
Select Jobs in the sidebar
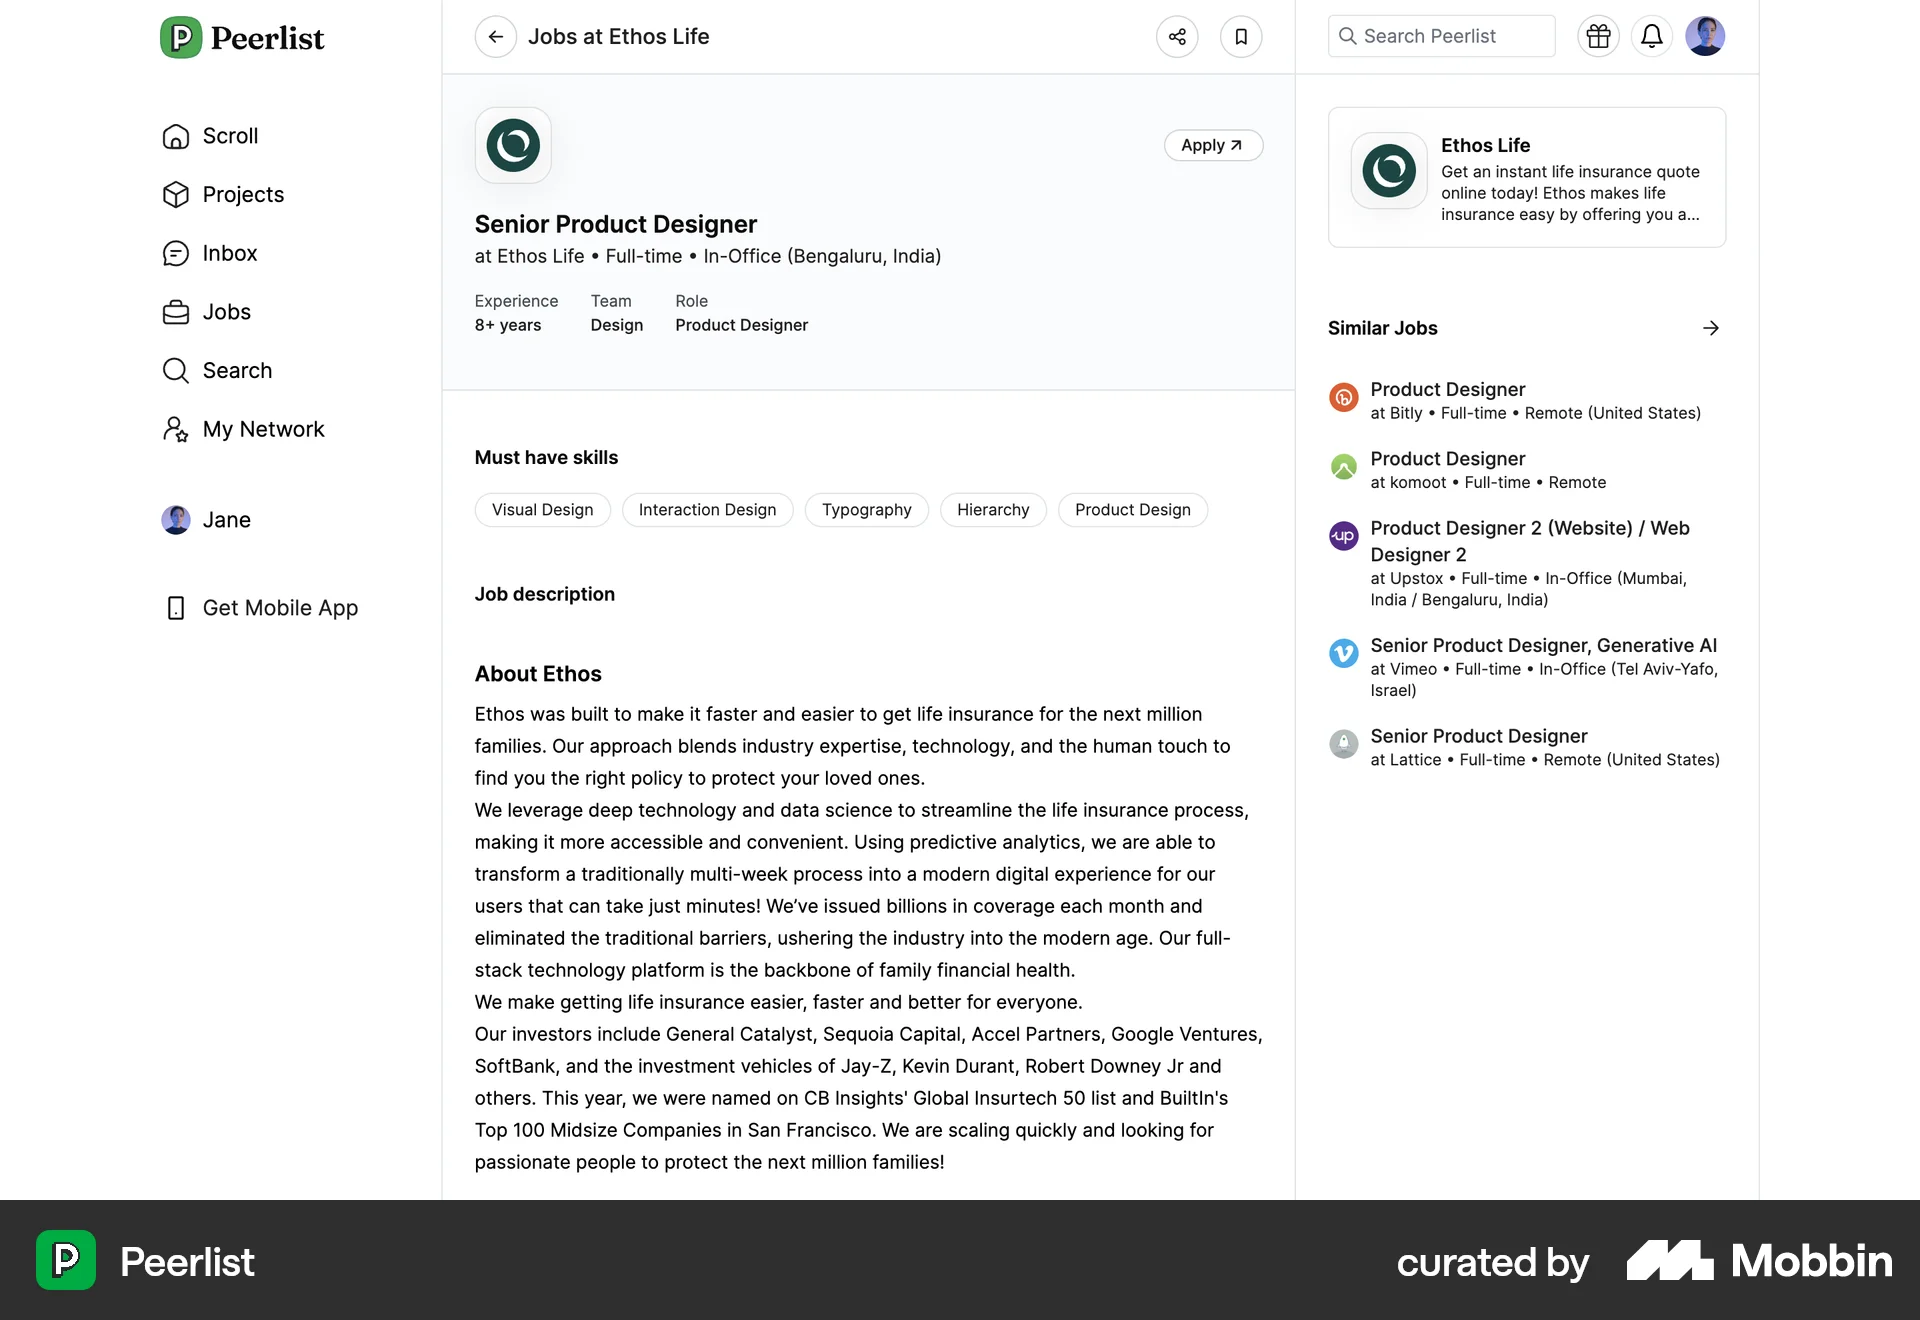click(x=227, y=312)
